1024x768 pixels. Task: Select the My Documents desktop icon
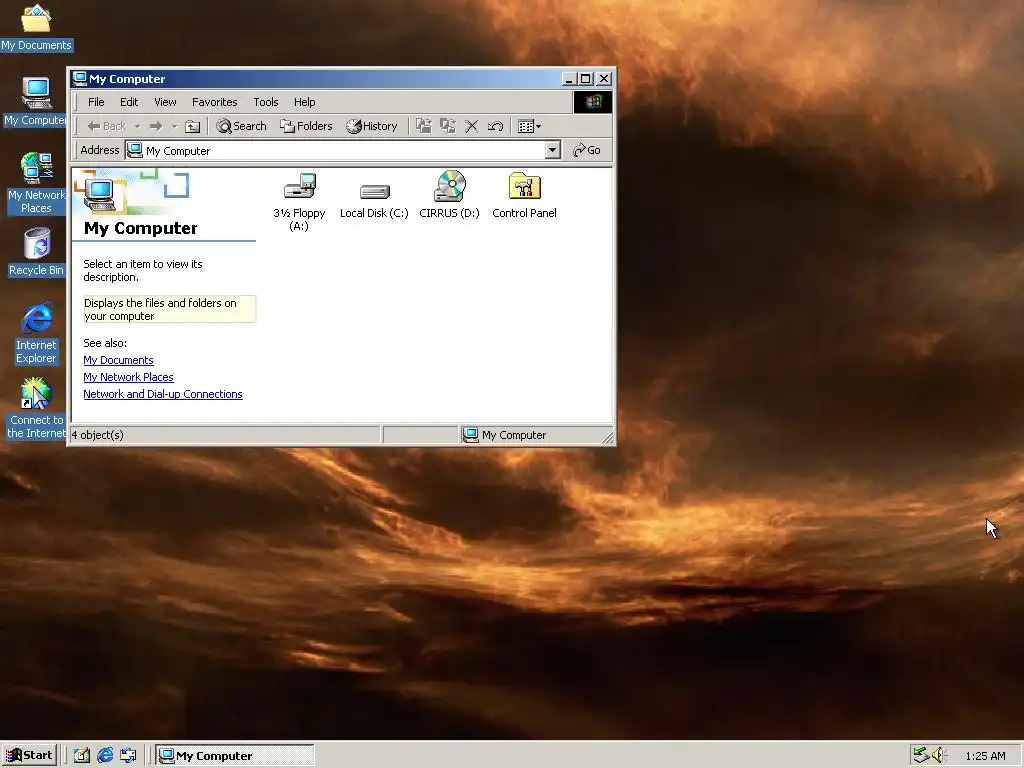[x=36, y=27]
